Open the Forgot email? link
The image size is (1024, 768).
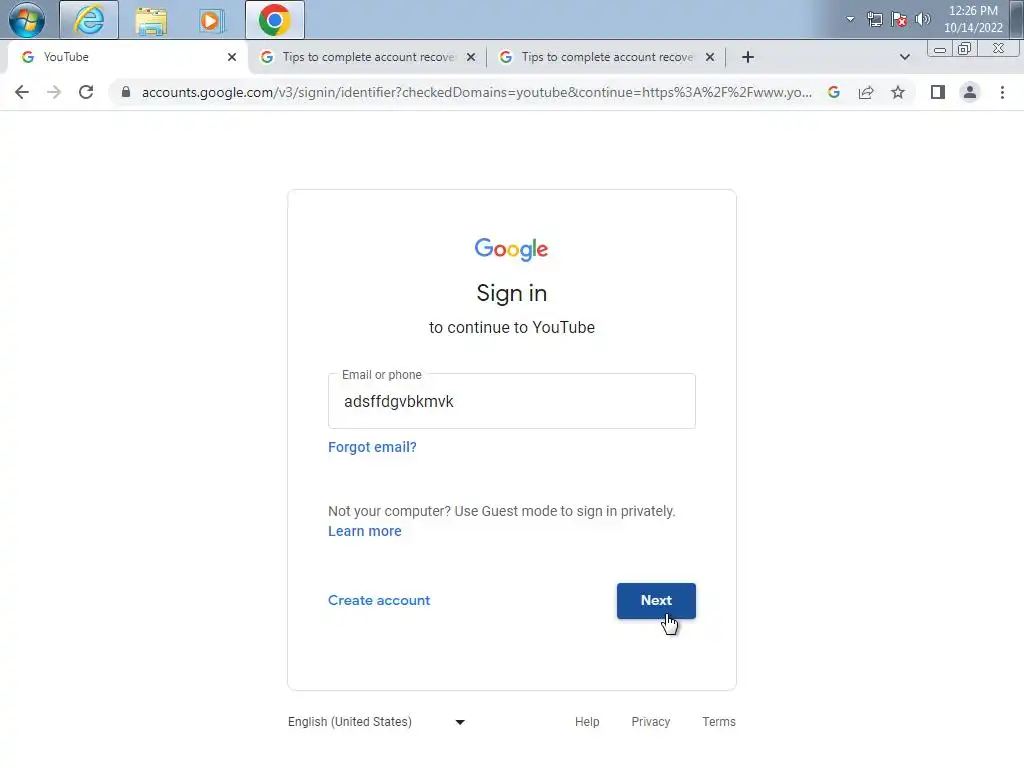click(x=372, y=447)
